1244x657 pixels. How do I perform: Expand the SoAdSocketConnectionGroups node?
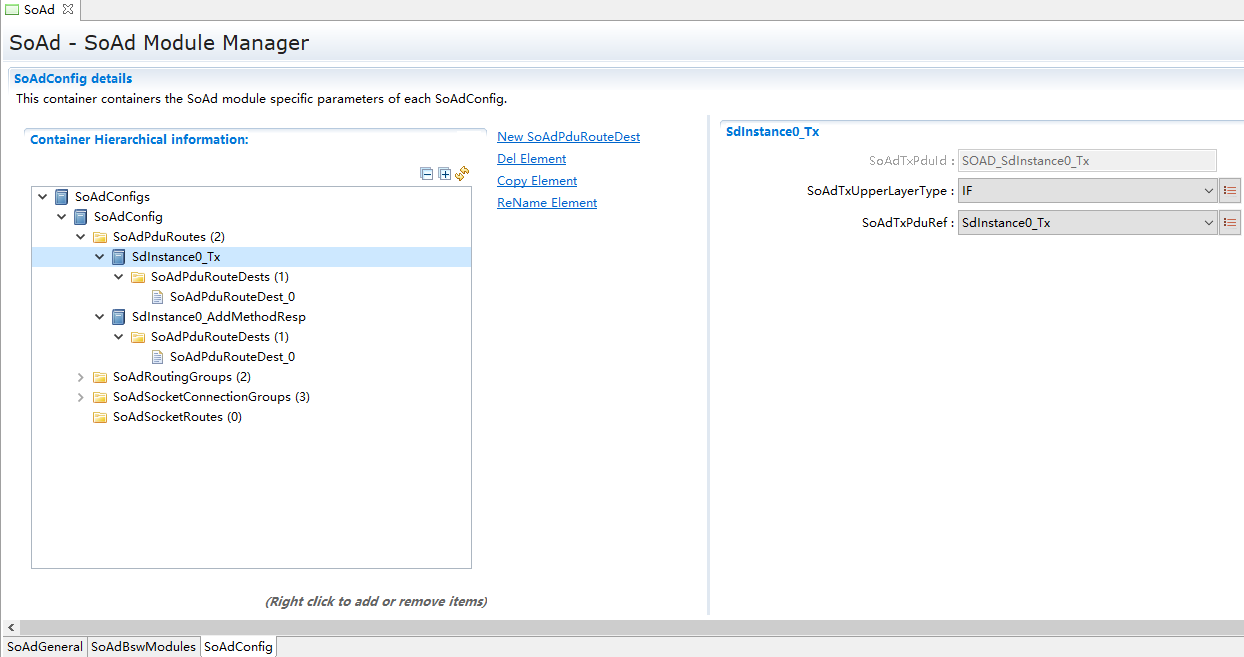(81, 397)
